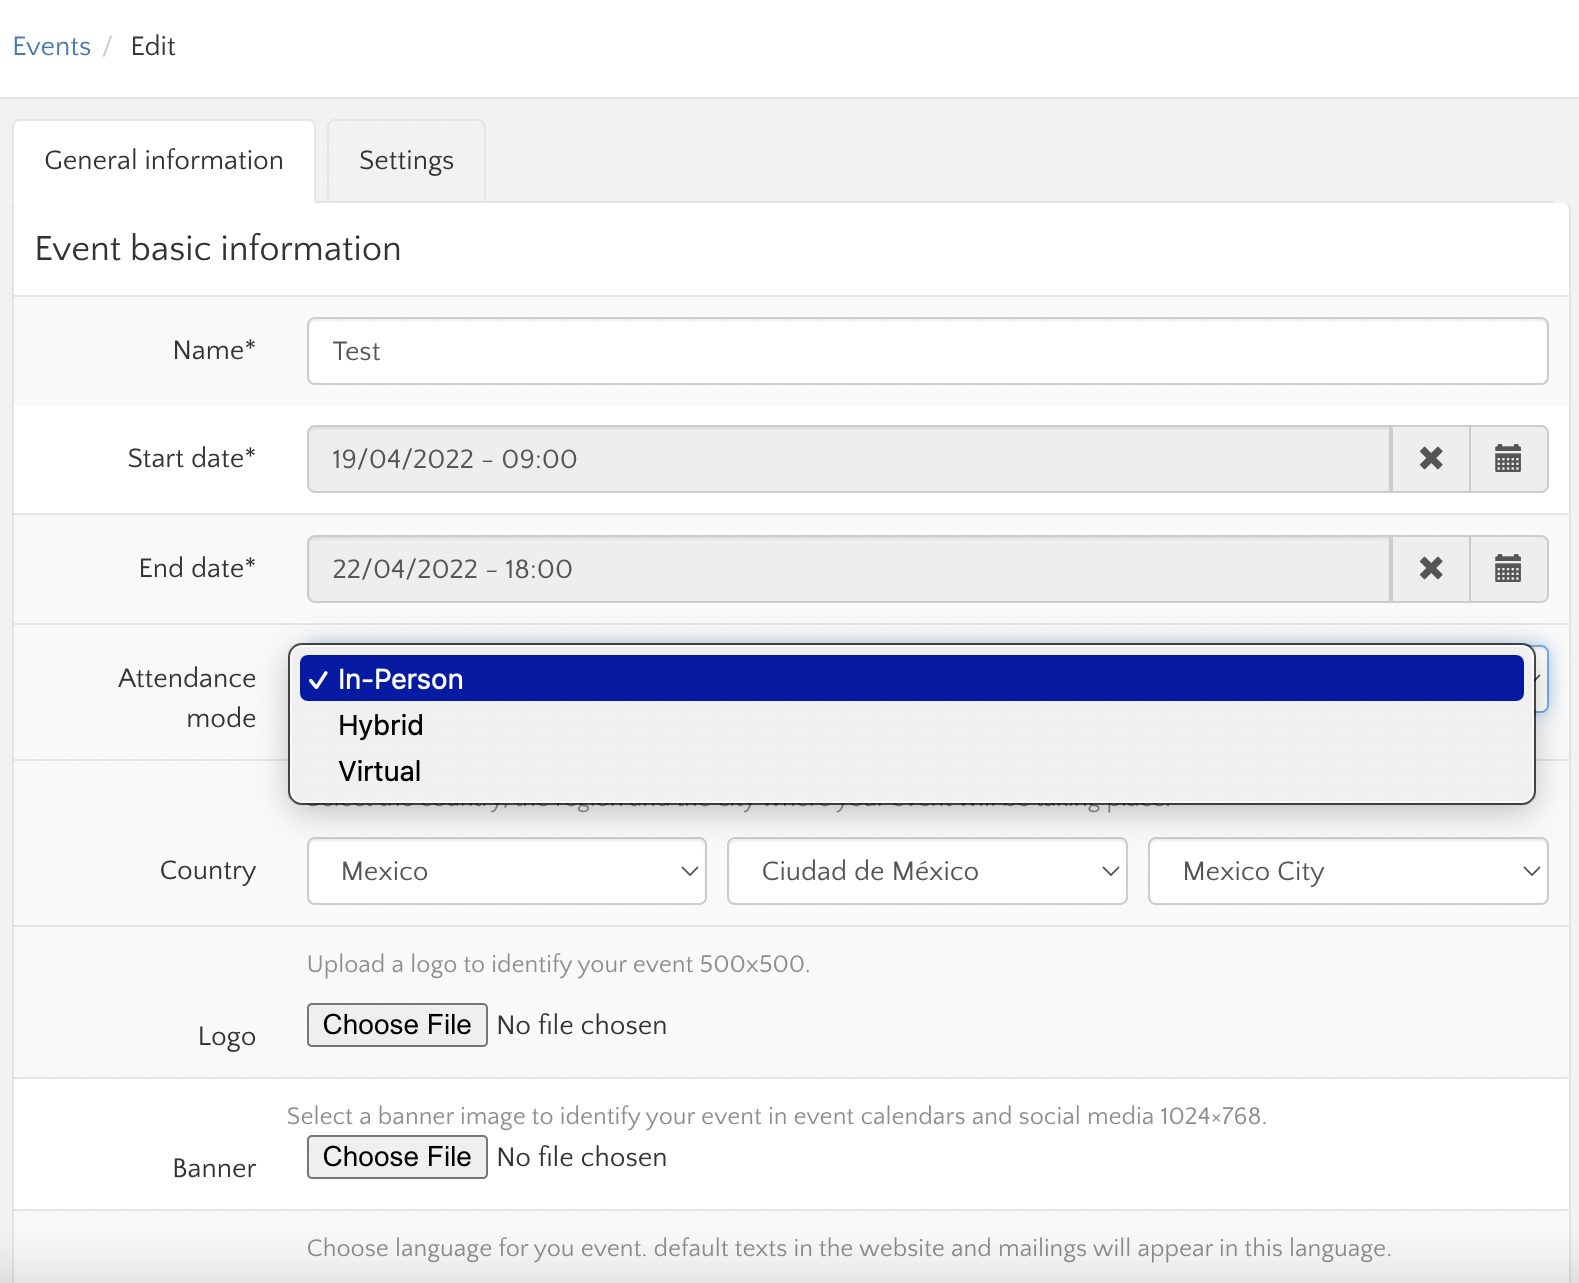Go to Events via breadcrumb link

(51, 46)
